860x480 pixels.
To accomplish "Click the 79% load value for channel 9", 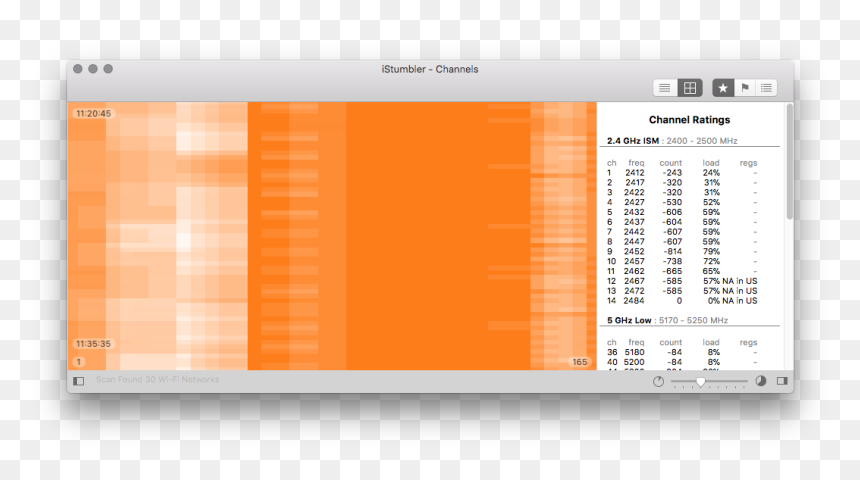I will click(711, 252).
